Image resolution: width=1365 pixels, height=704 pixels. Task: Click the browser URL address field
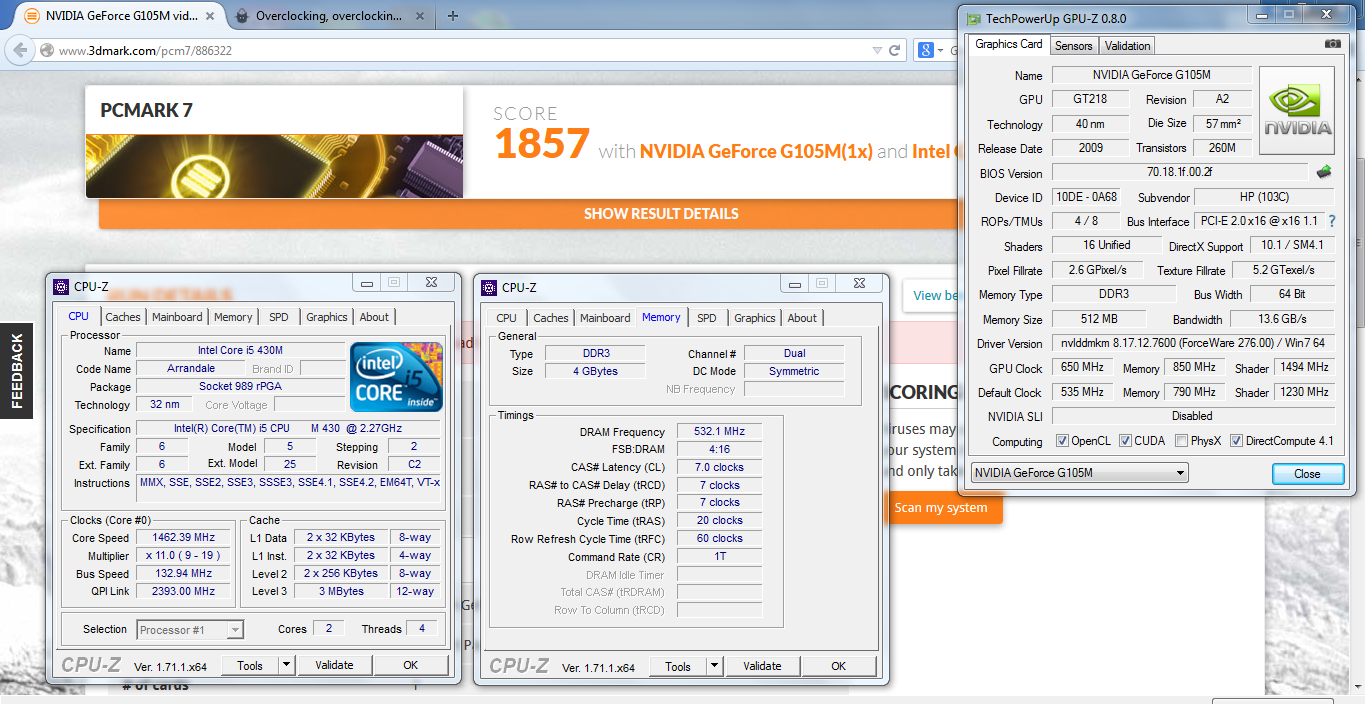coord(460,50)
